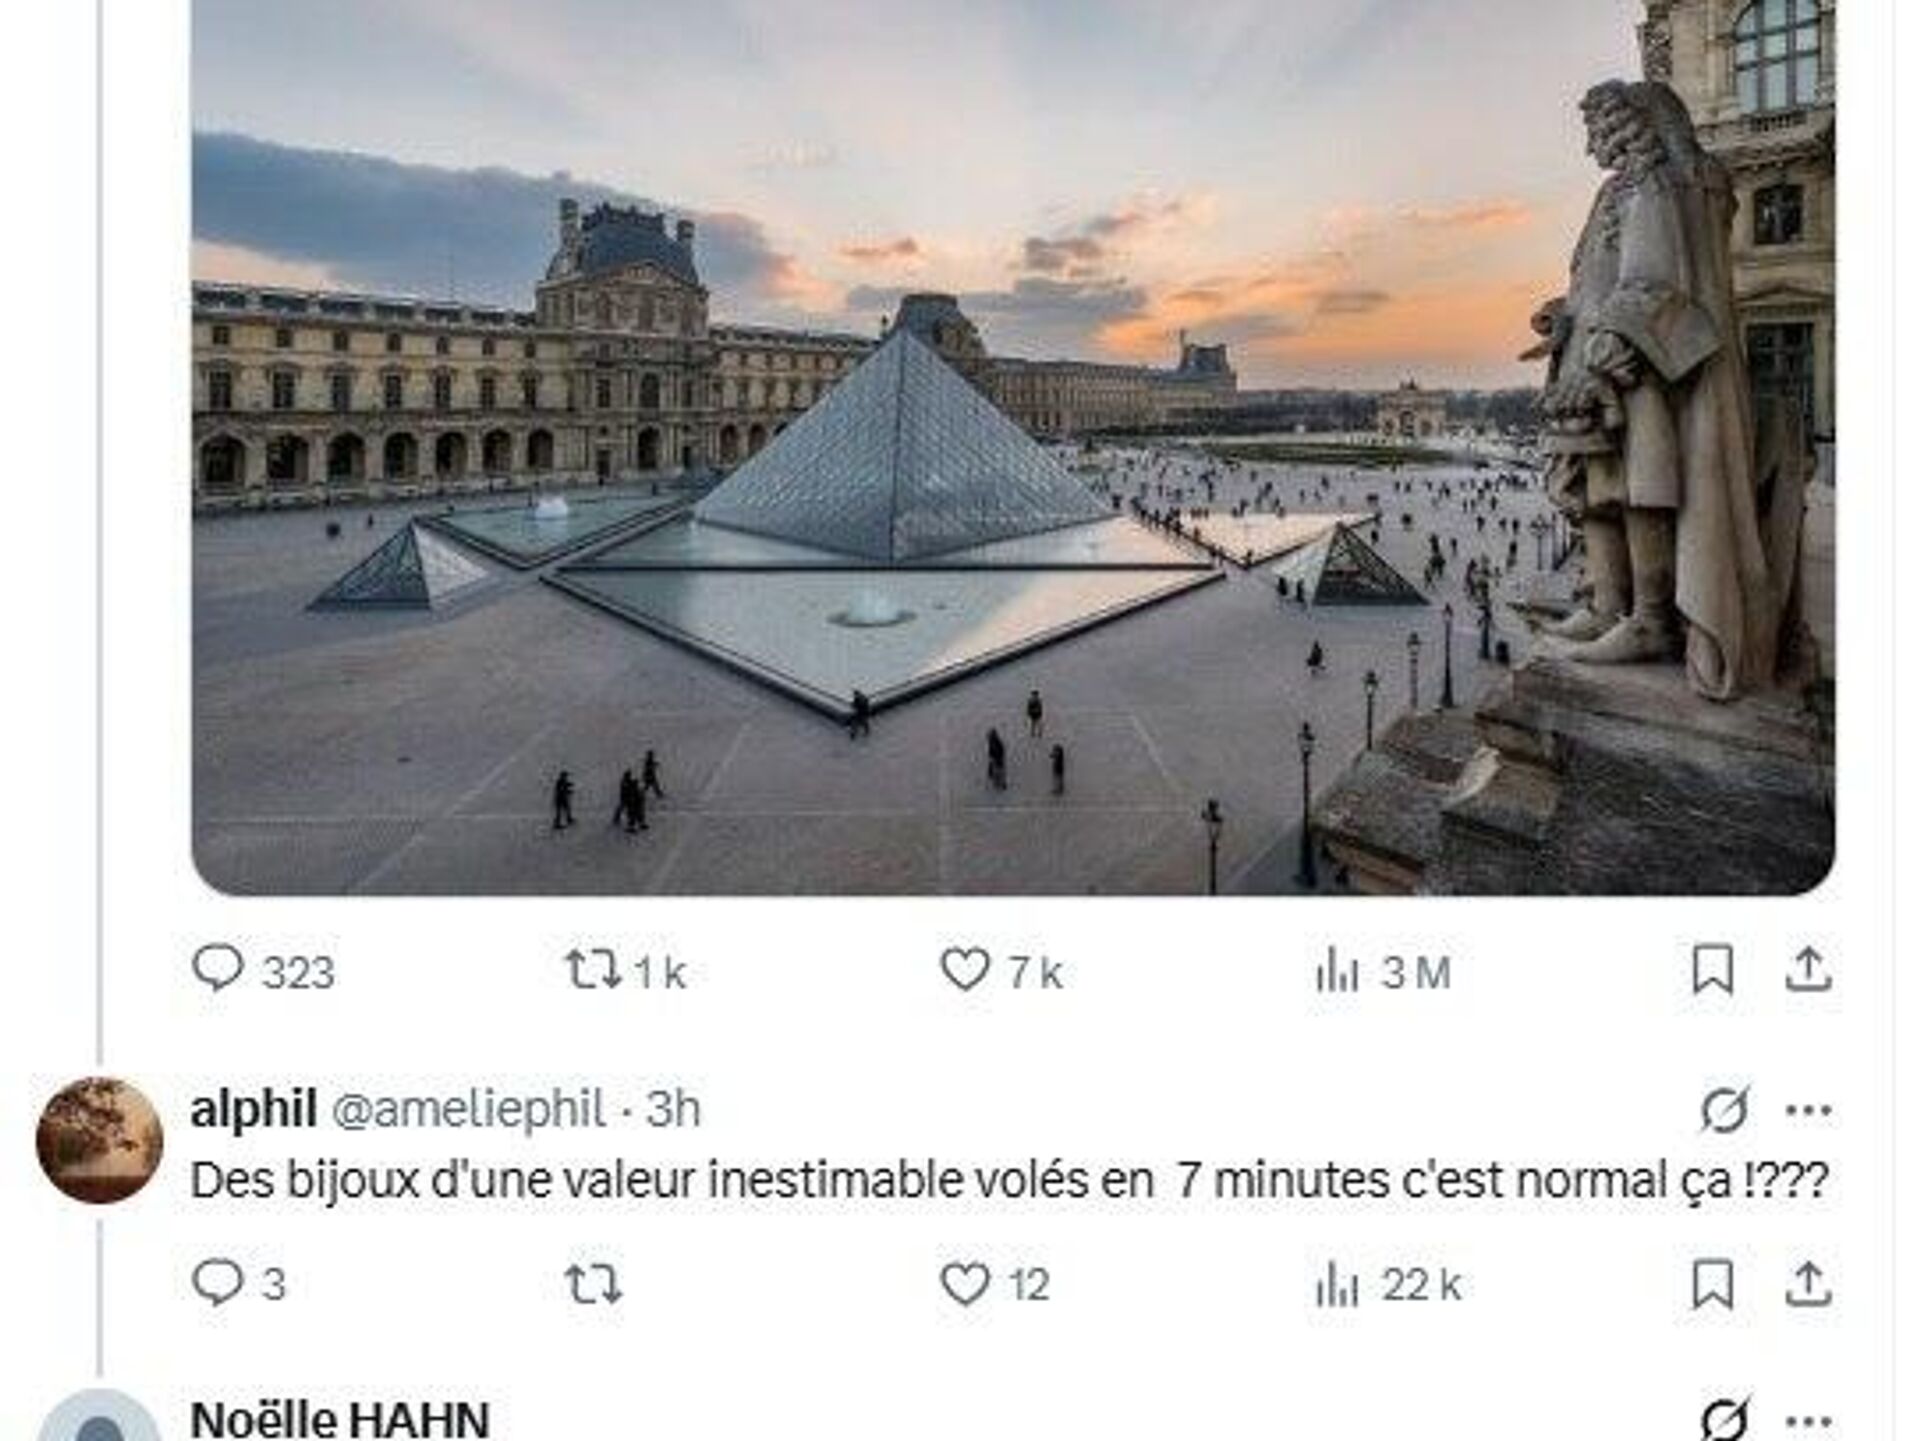Screen dimensions: 1920x1441
Task: Click the Grok icon on alphil's reply
Action: pos(1725,1109)
